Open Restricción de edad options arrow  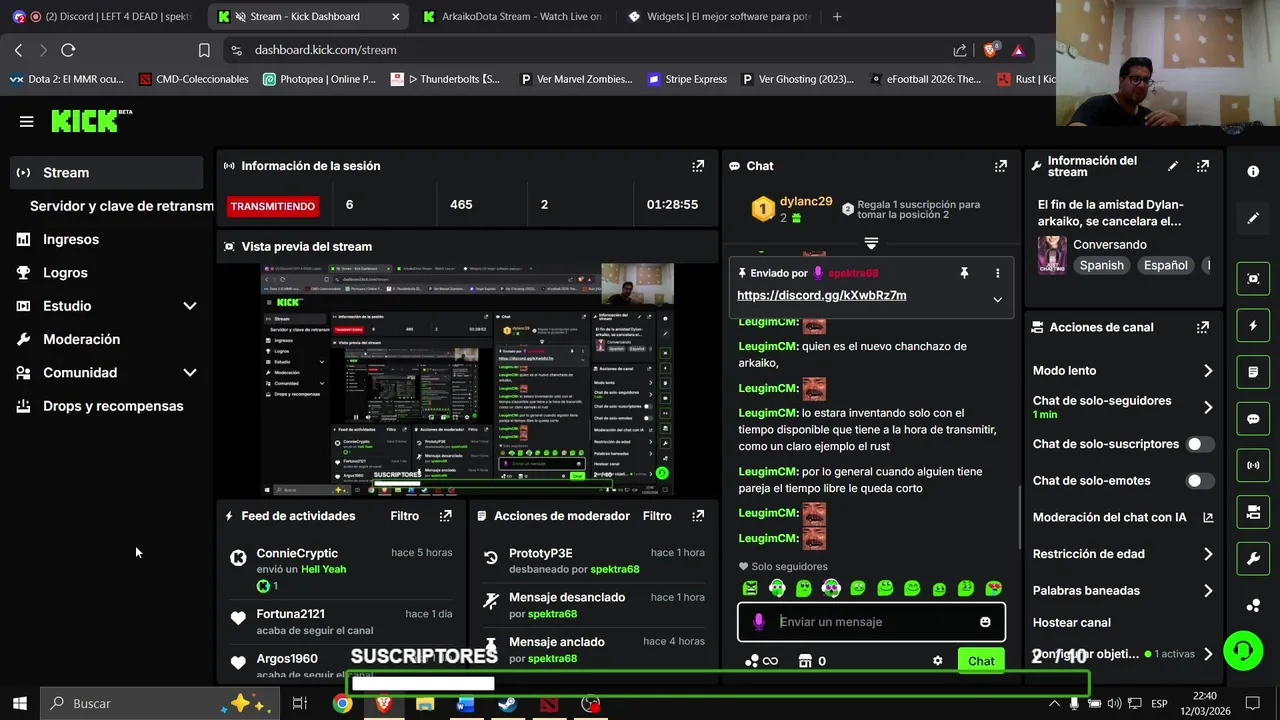click(x=1208, y=554)
